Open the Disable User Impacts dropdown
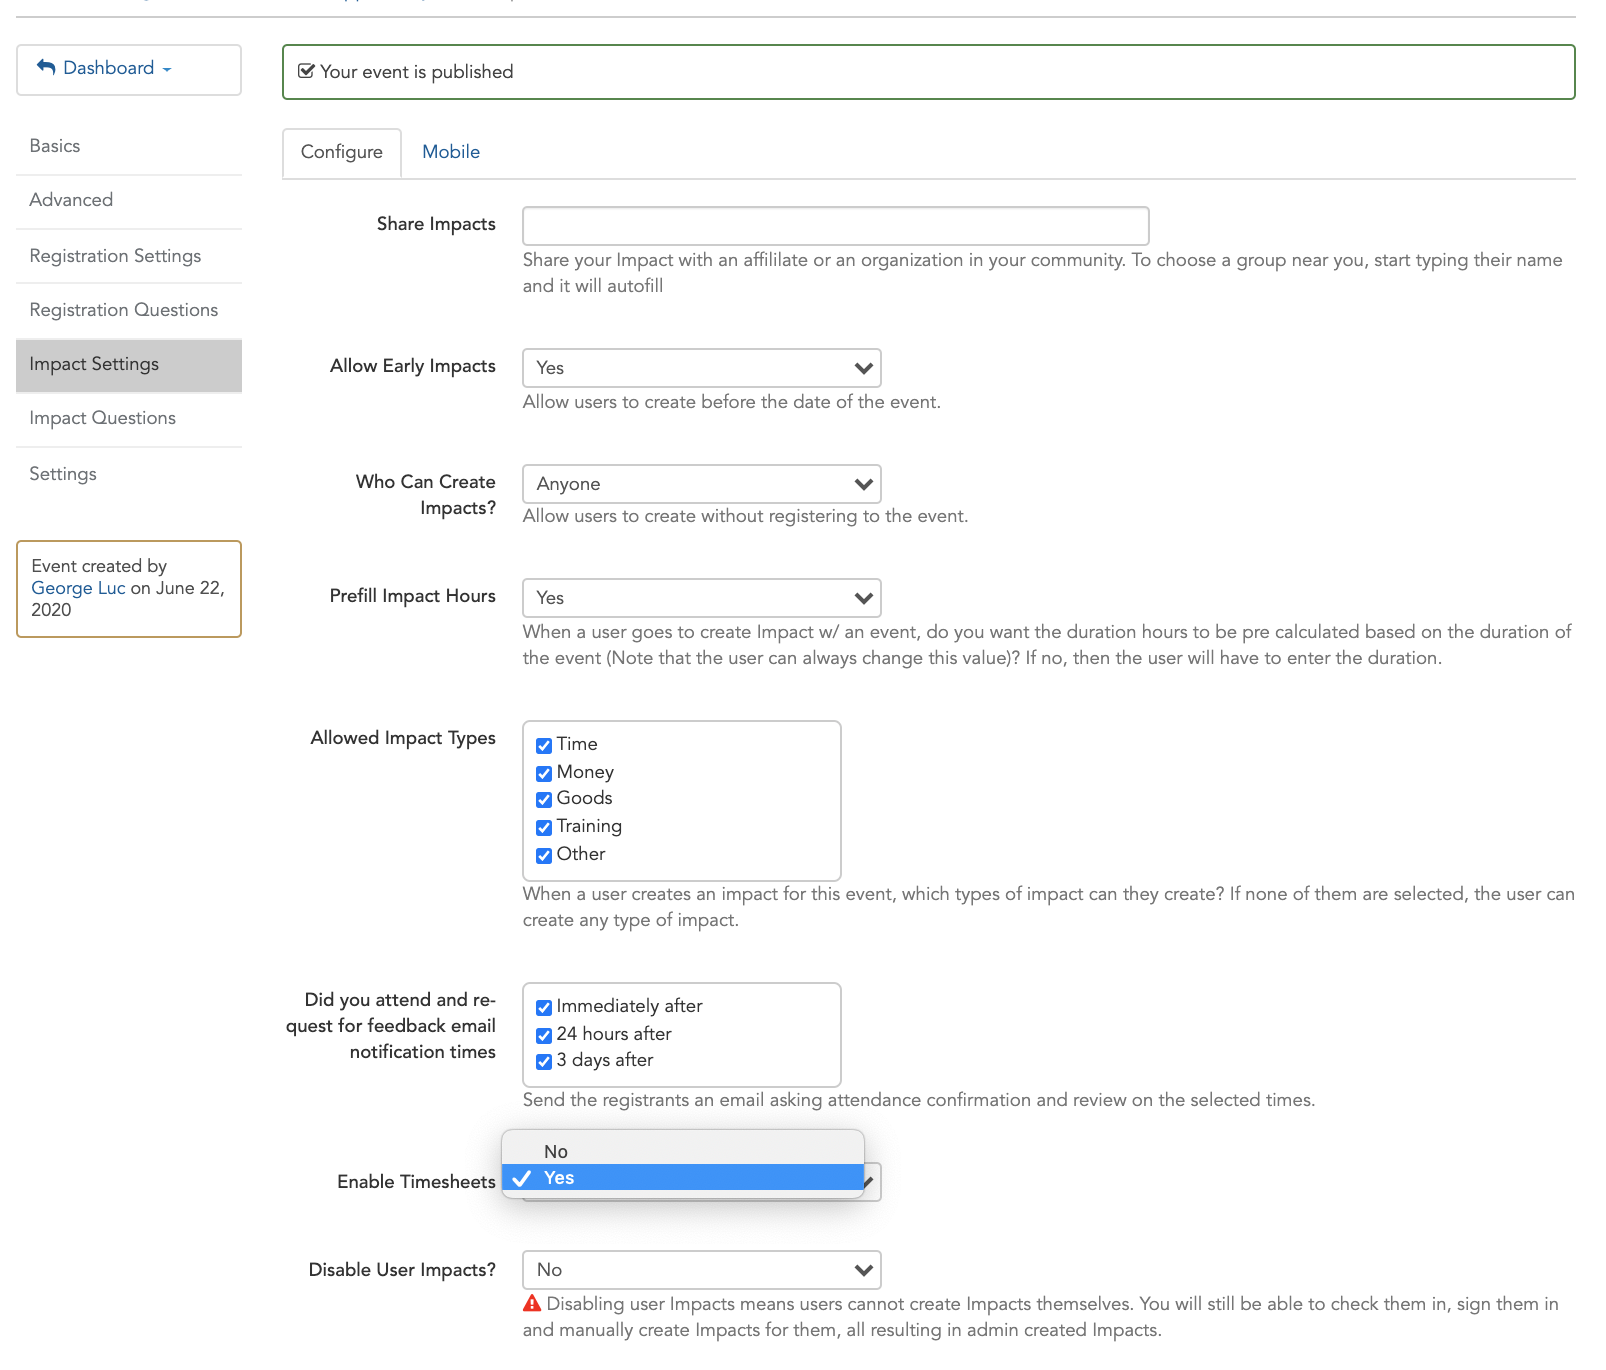Image resolution: width=1606 pixels, height=1370 pixels. pos(702,1270)
